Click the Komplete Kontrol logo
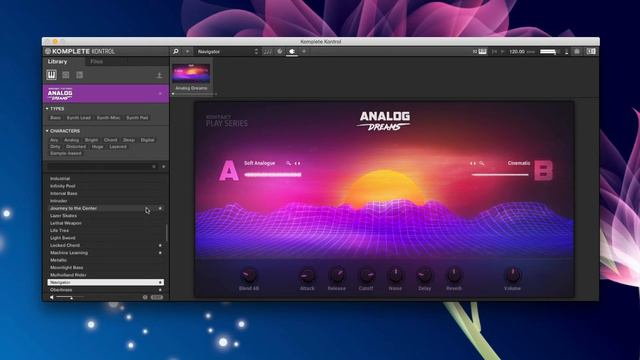The width and height of the screenshot is (640, 360). [x=80, y=51]
